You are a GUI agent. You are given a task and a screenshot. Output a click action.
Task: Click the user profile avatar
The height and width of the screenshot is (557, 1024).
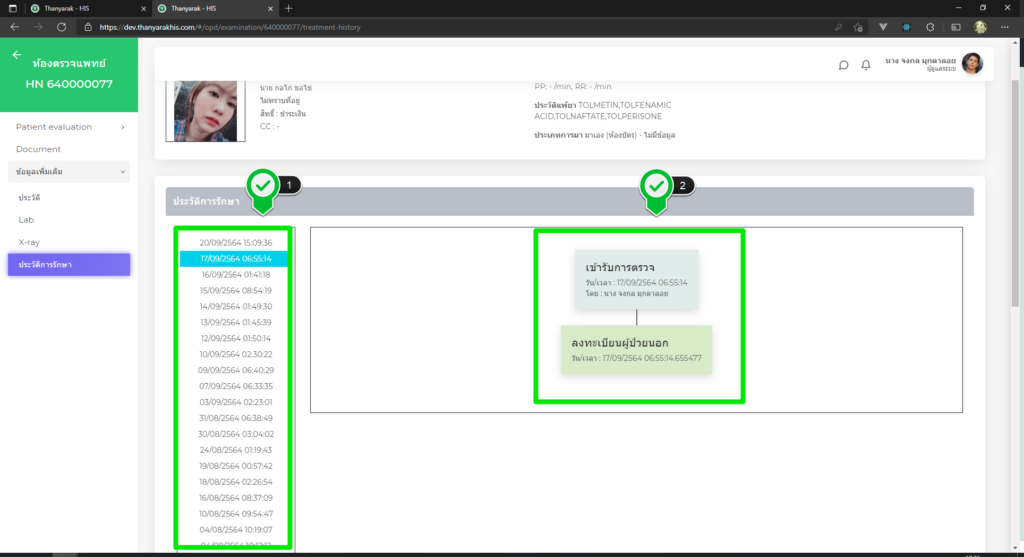point(972,64)
